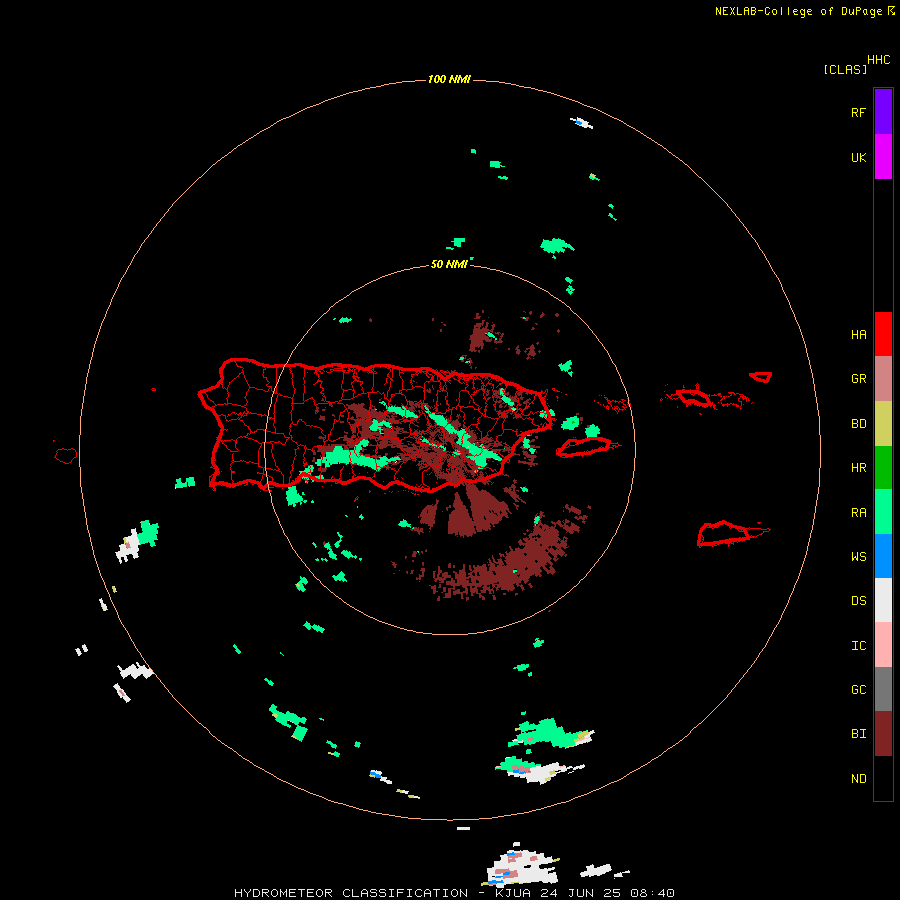900x900 pixels.
Task: Click the NEXLAB-College of DuPage credit
Action: [x=798, y=11]
